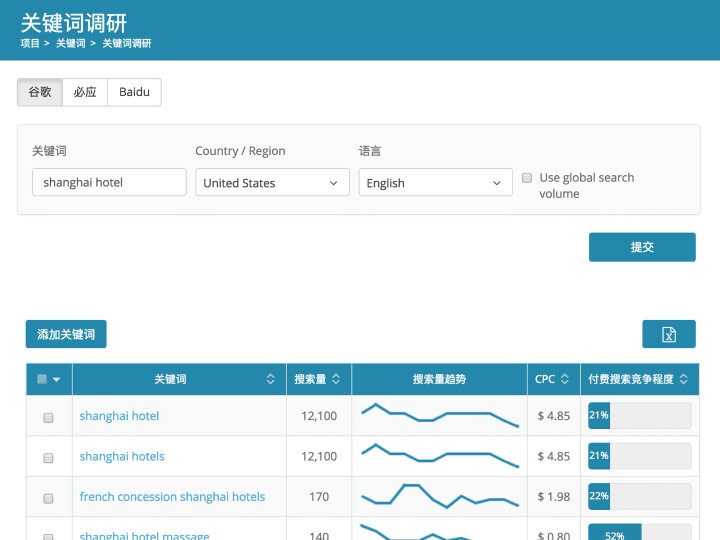This screenshot has width=720, height=540.
Task: Click the 关键词调研 page title
Action: 74,23
